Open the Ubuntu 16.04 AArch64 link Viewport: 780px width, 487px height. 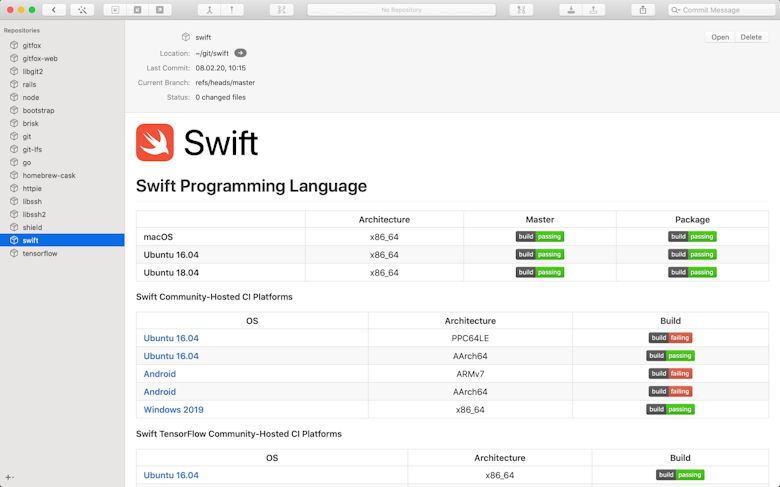click(171, 356)
